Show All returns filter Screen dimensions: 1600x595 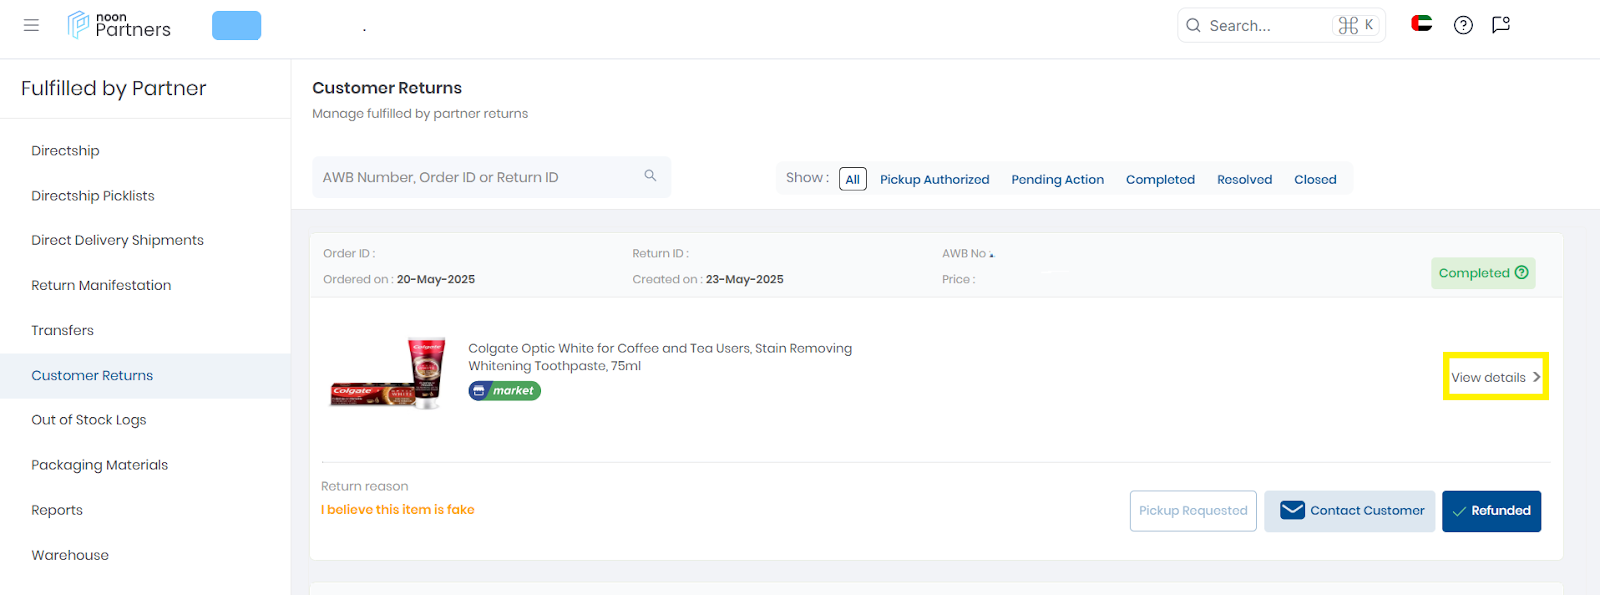[x=853, y=179]
